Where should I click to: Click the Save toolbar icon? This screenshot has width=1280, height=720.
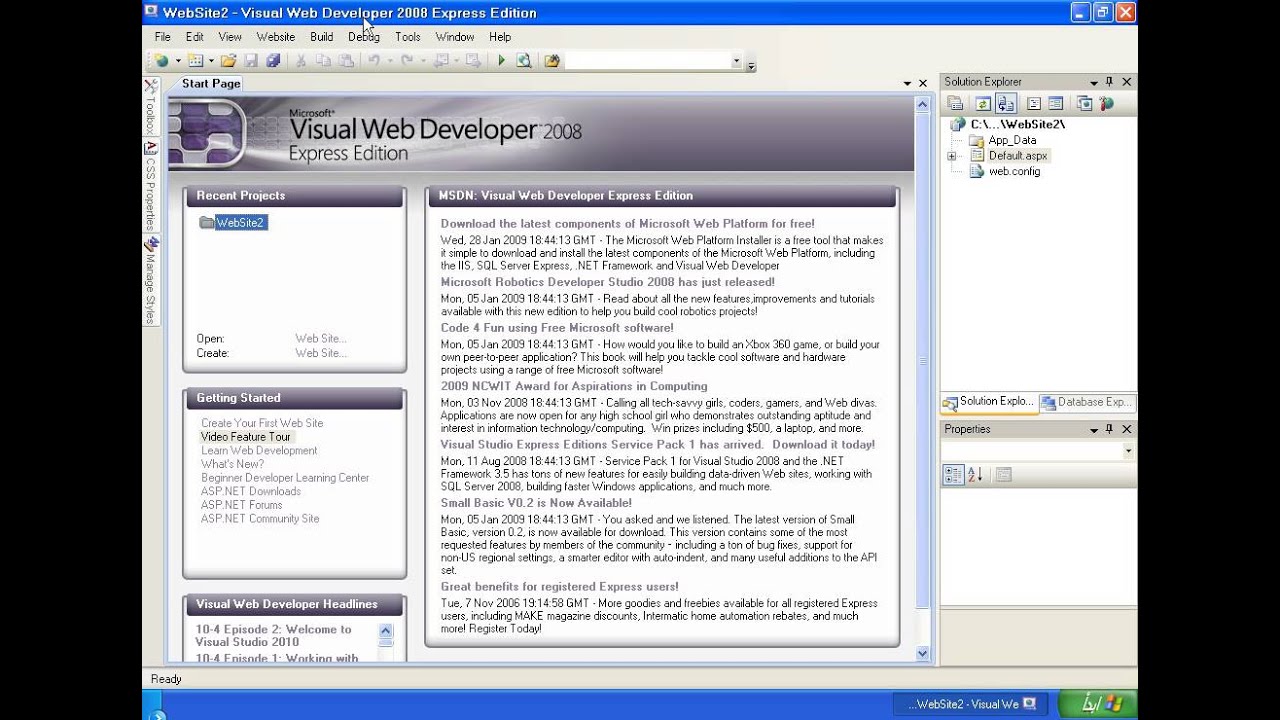click(x=251, y=61)
